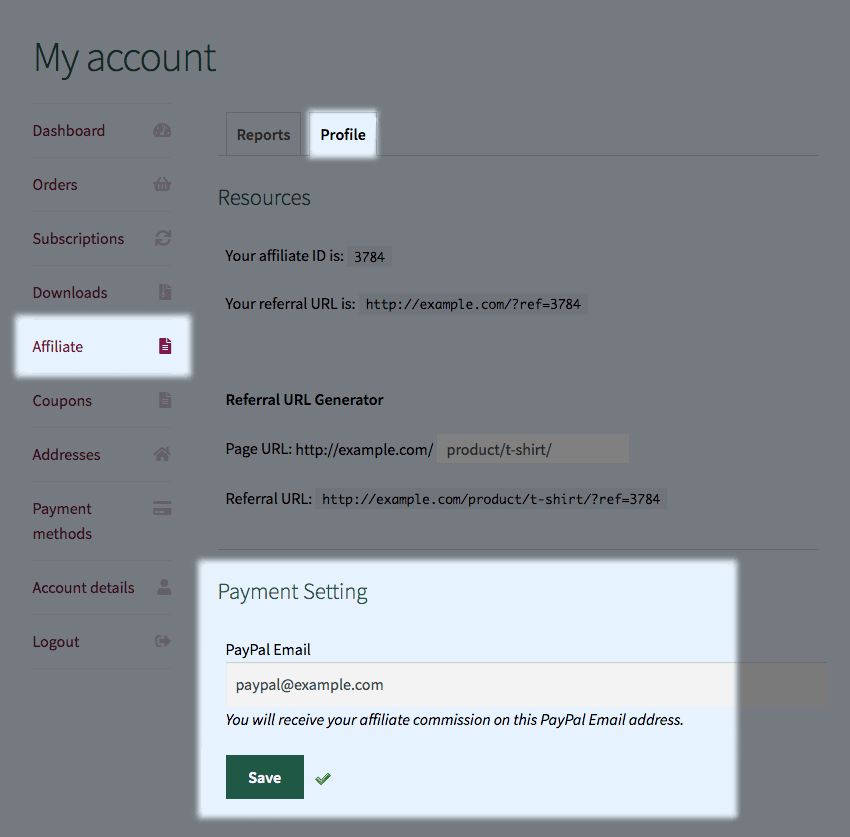
Task: Go to Account details page
Action: [83, 588]
